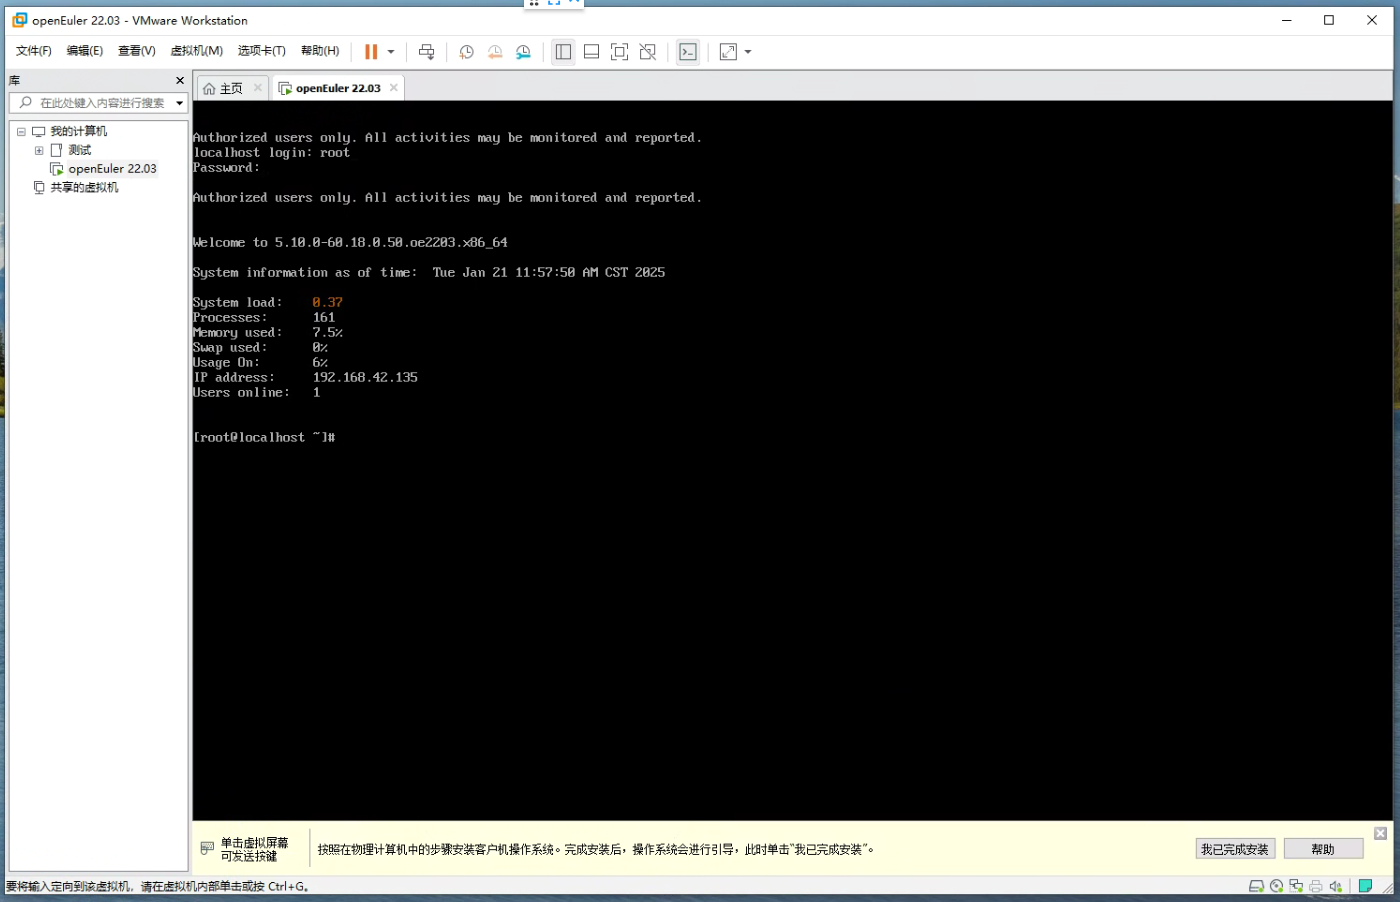The height and width of the screenshot is (902, 1400).
Task: Open the library search options dropdown arrow
Action: (x=180, y=103)
